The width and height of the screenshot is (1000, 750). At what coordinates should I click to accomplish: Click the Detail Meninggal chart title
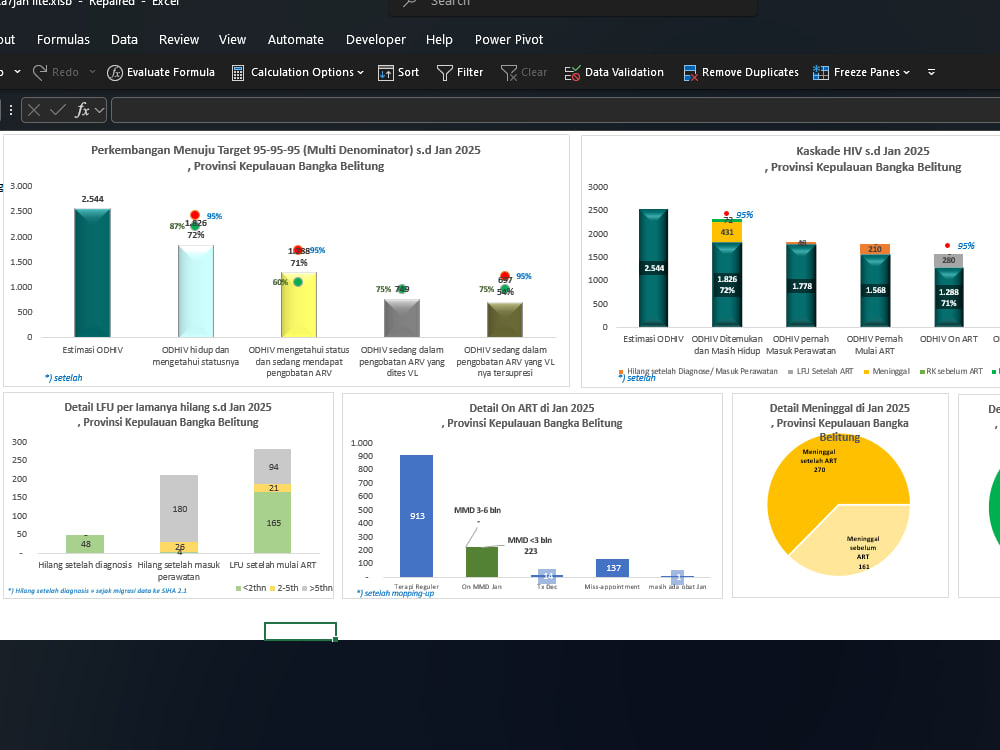(839, 422)
